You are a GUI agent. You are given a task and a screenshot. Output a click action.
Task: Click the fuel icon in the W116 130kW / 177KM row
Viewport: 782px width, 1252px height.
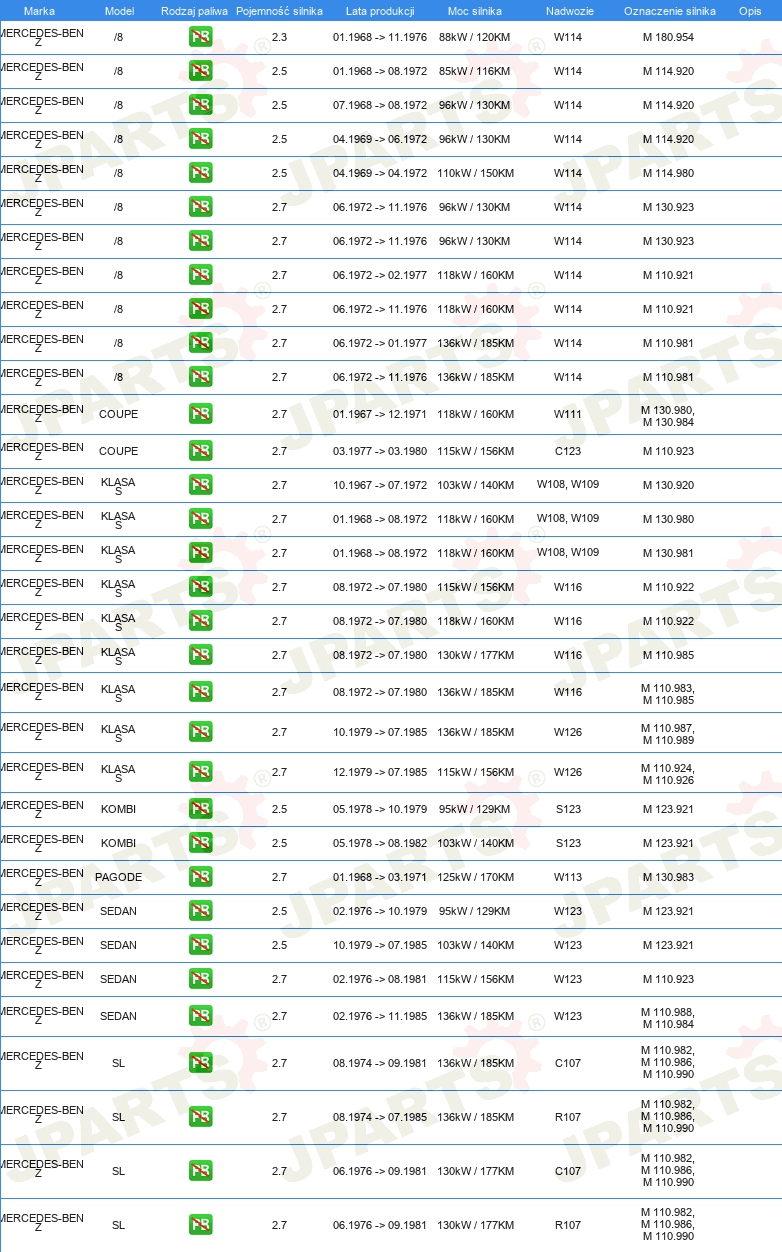200,656
